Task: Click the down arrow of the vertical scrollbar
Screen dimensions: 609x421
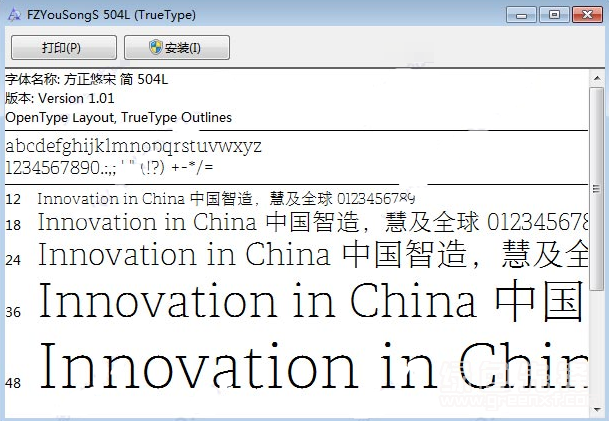Action: 597,410
